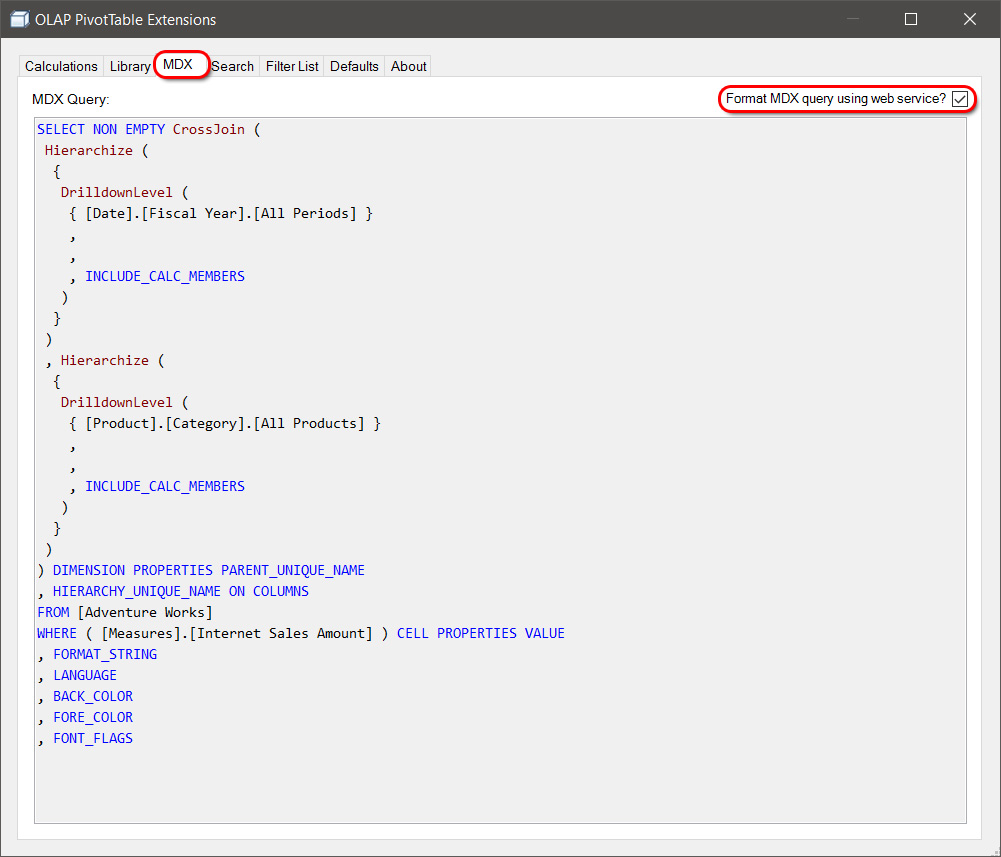The image size is (1001, 857).
Task: Click the [Adventure Works] cube name
Action: tap(145, 613)
